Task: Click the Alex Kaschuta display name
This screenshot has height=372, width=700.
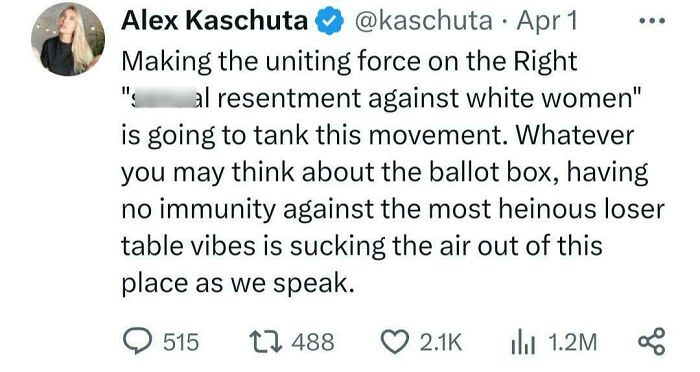Action: tap(215, 21)
